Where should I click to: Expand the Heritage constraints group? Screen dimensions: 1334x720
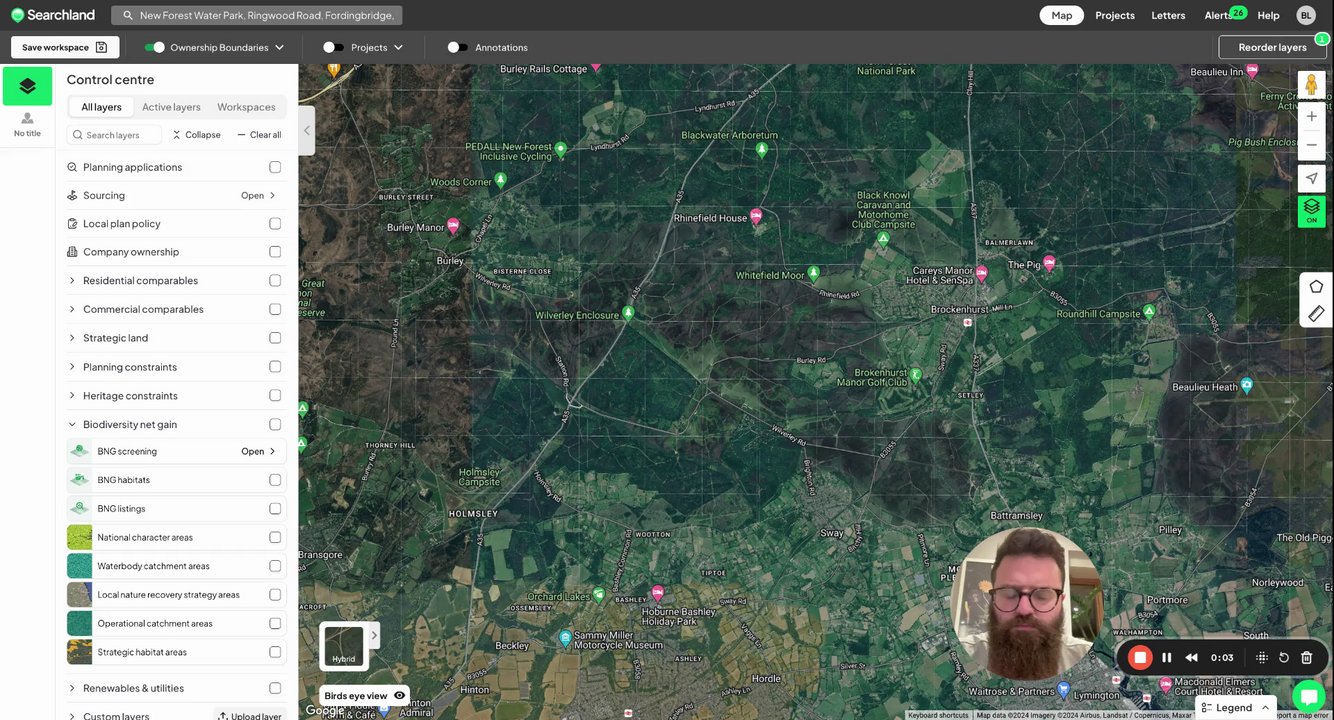pyautogui.click(x=72, y=396)
